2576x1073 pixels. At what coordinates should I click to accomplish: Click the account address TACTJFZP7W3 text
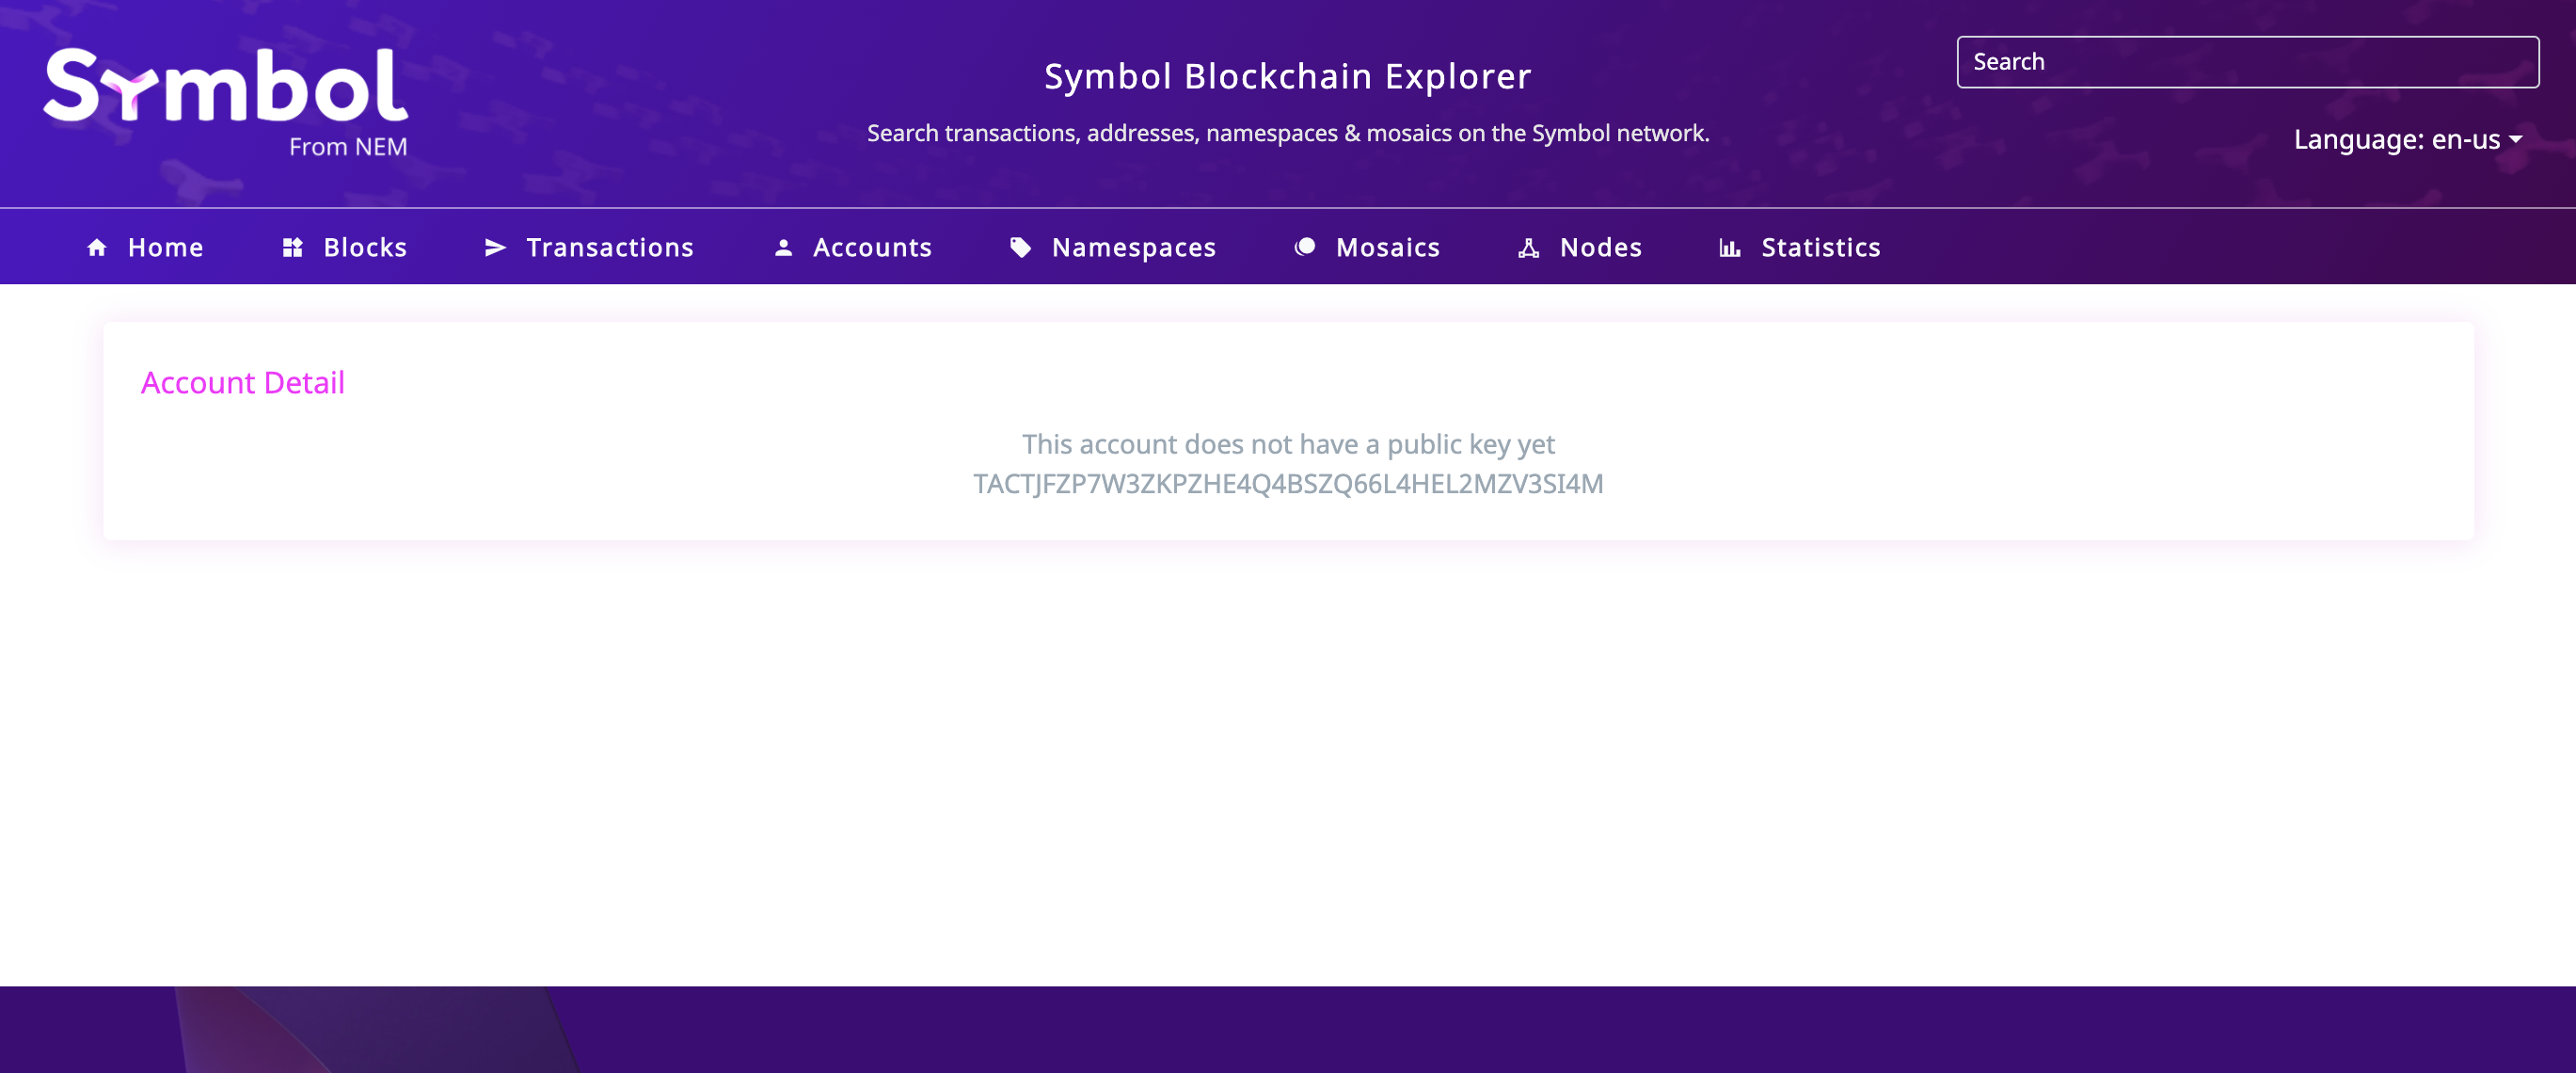click(x=1288, y=484)
